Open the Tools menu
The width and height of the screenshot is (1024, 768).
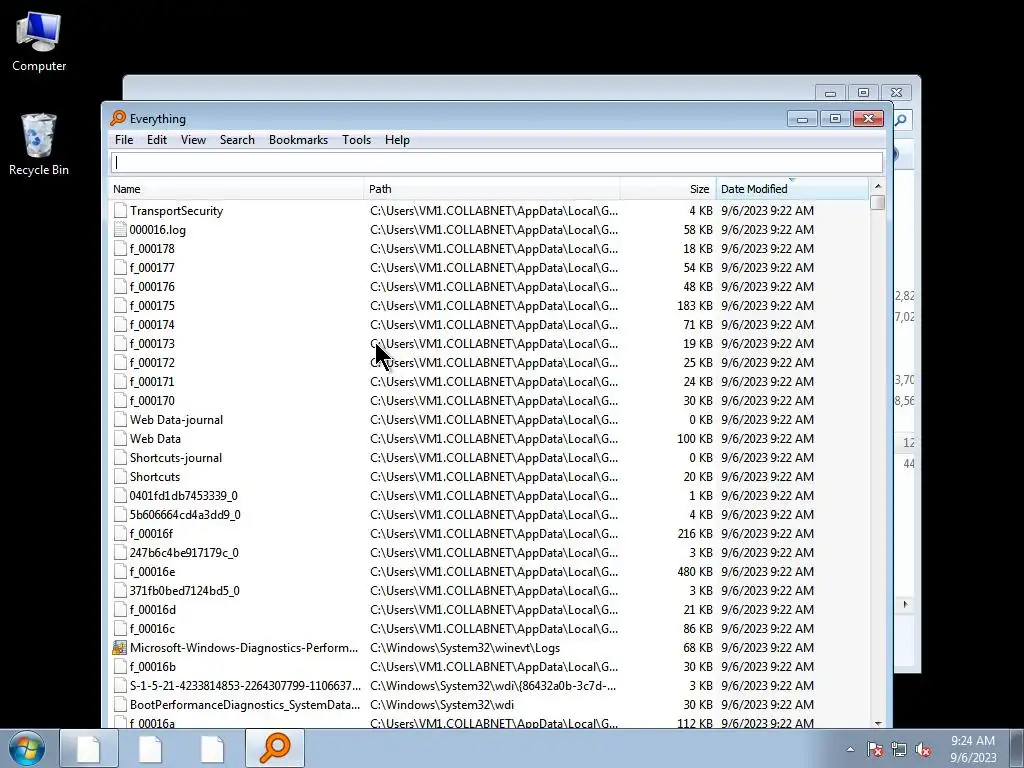pos(357,140)
